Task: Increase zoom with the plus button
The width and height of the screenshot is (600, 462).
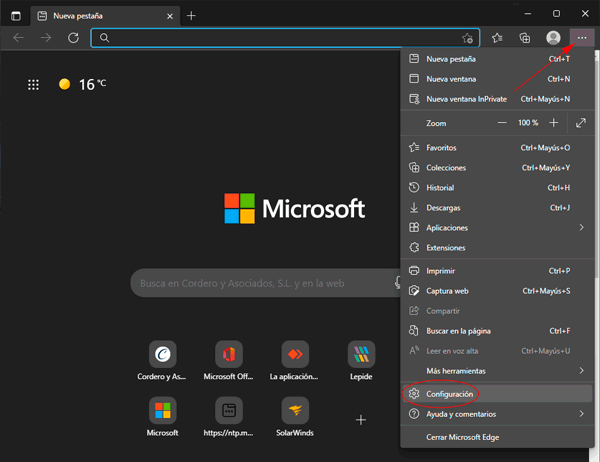Action: (x=553, y=123)
